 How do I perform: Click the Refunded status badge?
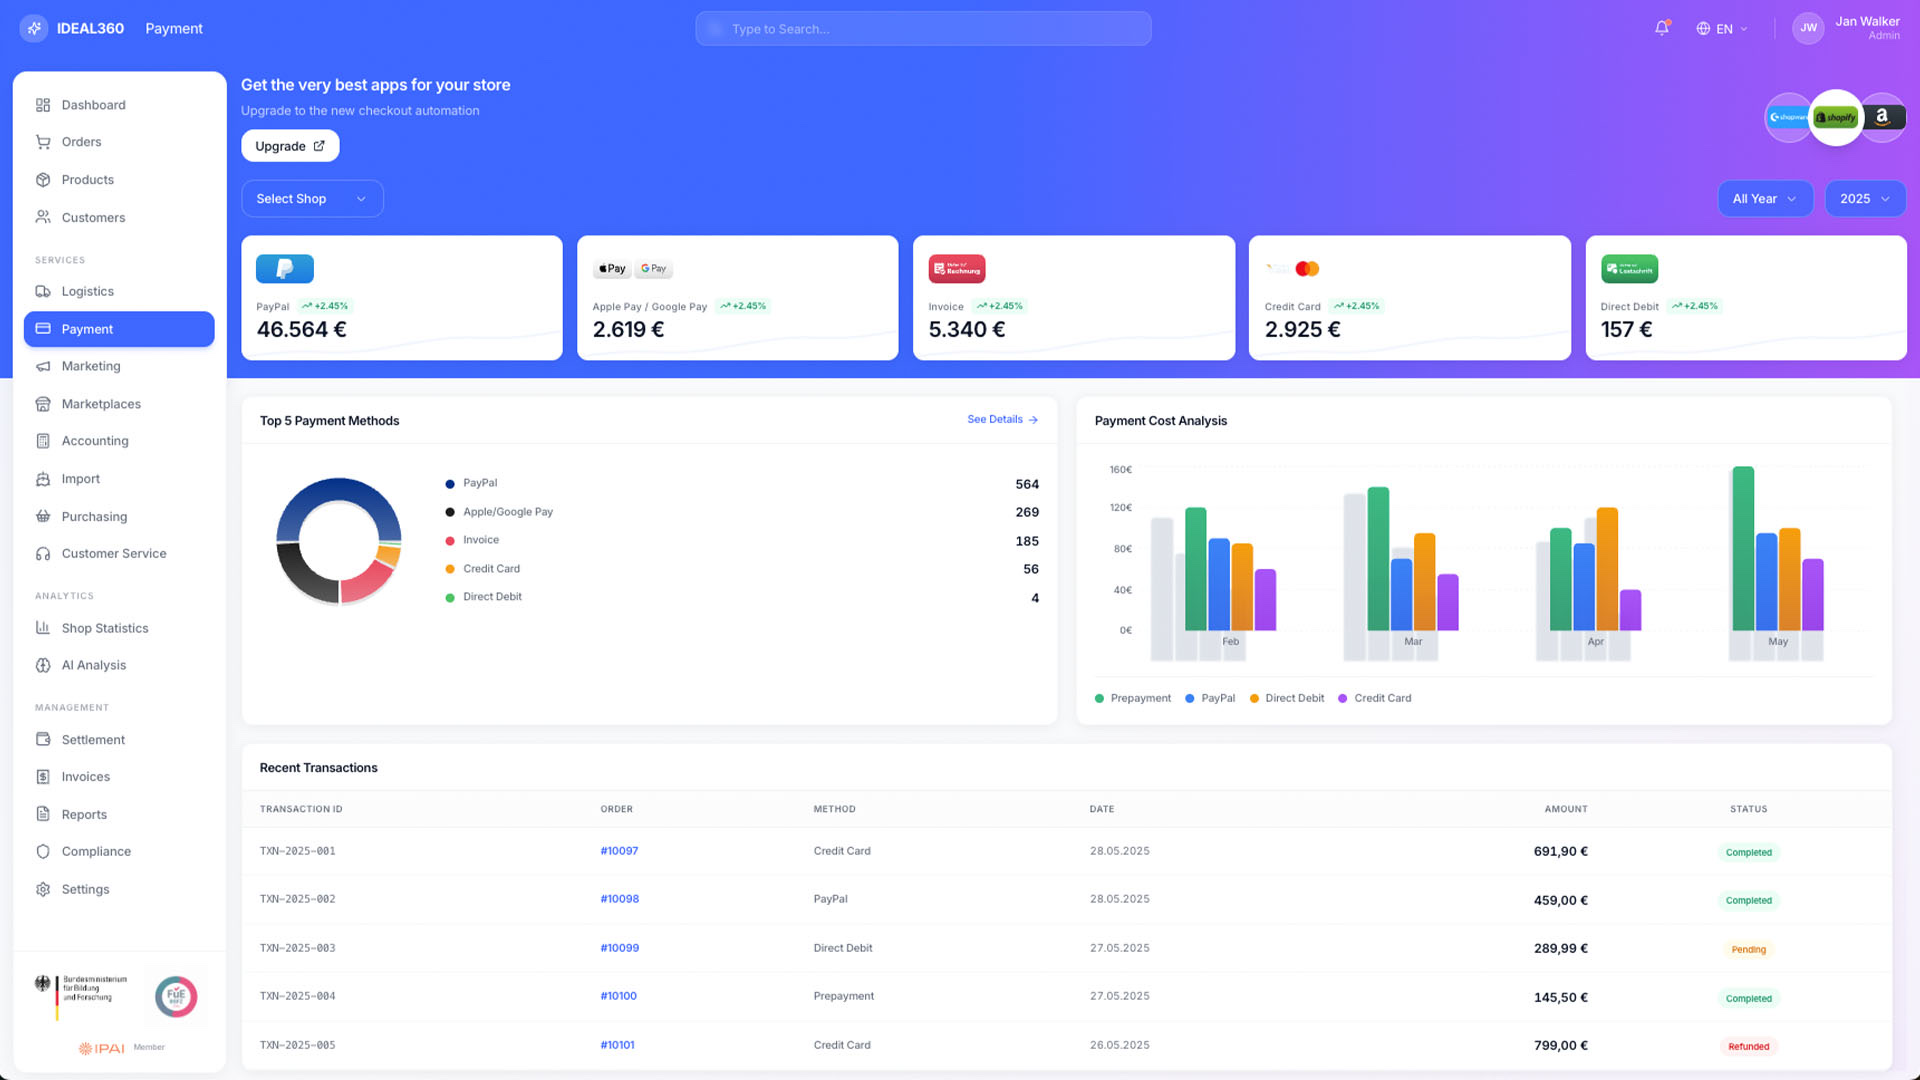click(1748, 1047)
